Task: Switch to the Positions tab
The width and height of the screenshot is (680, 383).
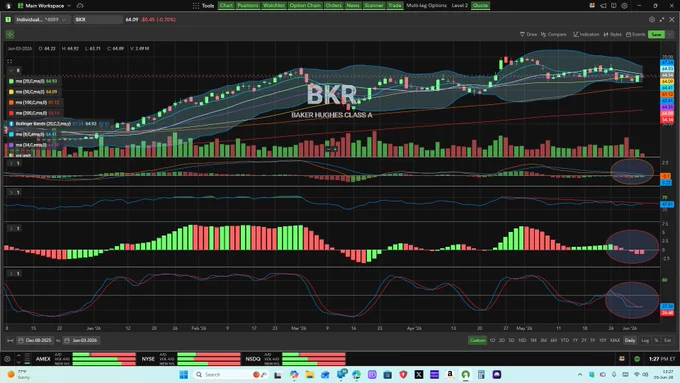Action: tap(248, 6)
